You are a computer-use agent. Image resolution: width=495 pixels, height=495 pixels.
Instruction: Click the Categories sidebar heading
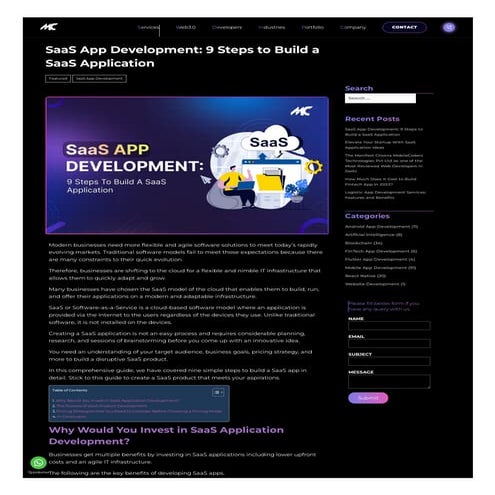click(x=367, y=216)
